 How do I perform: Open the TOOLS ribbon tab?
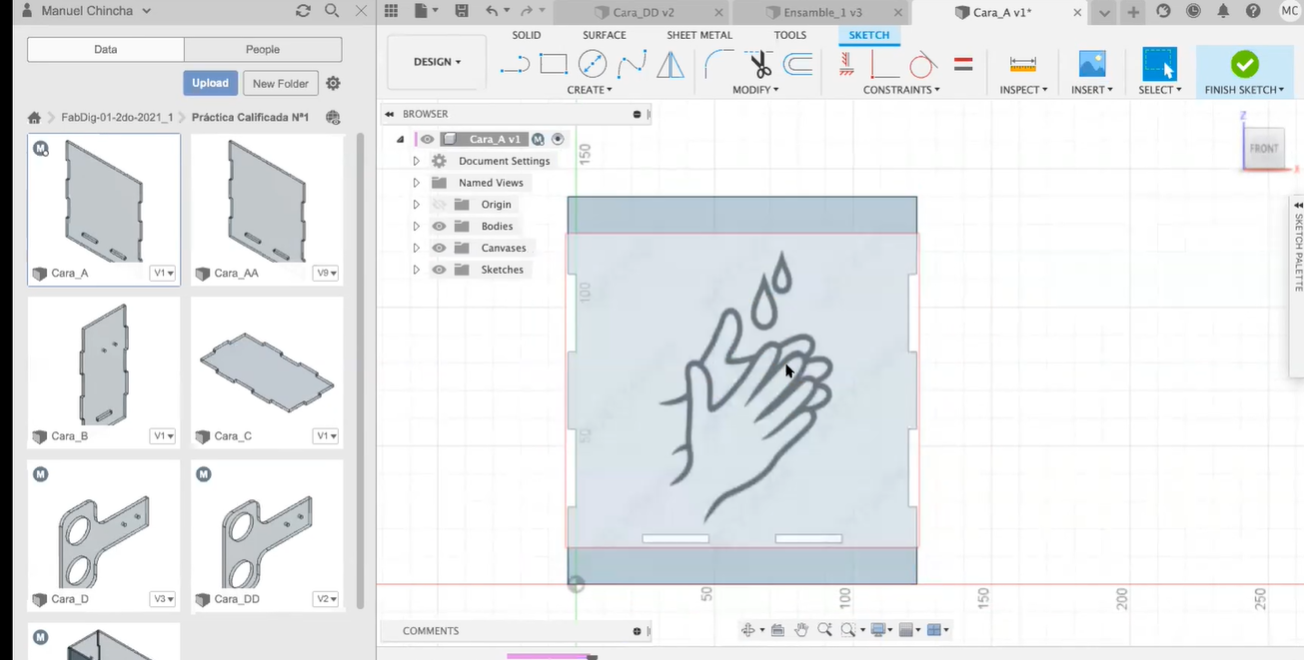click(x=790, y=35)
